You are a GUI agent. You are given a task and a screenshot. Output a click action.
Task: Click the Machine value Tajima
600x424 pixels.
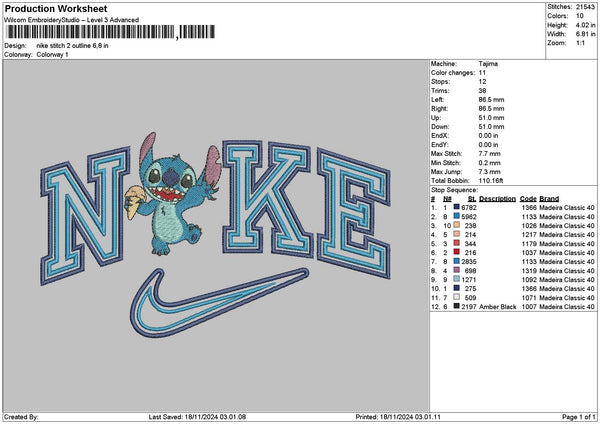[x=488, y=64]
